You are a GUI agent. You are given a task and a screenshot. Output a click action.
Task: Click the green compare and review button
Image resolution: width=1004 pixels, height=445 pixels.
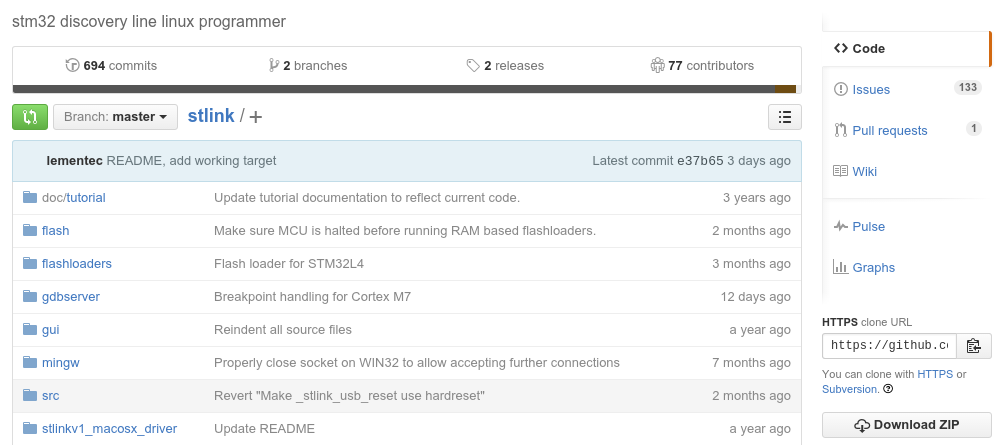click(x=29, y=117)
